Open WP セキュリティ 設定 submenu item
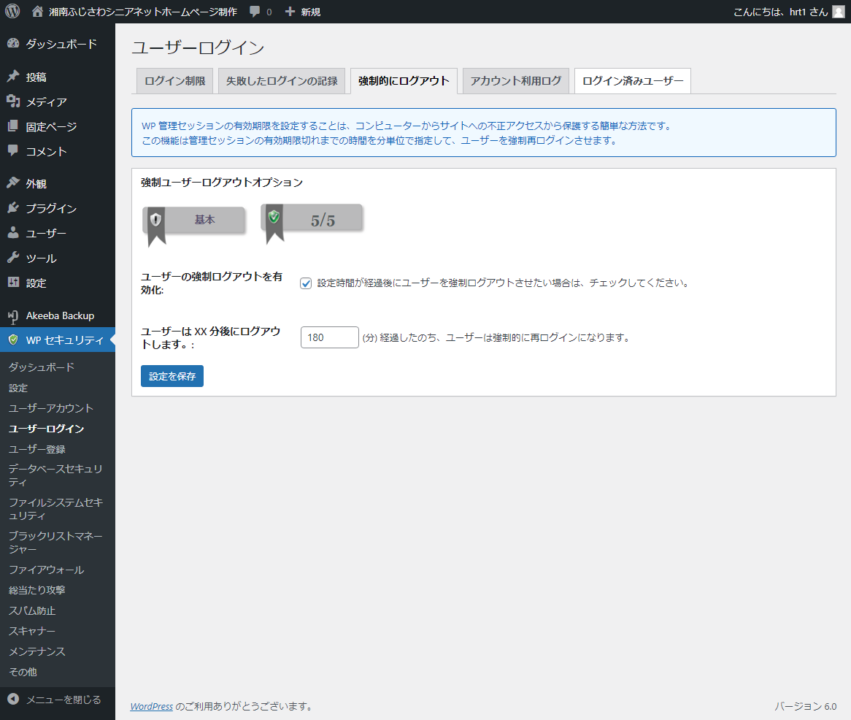The image size is (851, 720). point(18,388)
